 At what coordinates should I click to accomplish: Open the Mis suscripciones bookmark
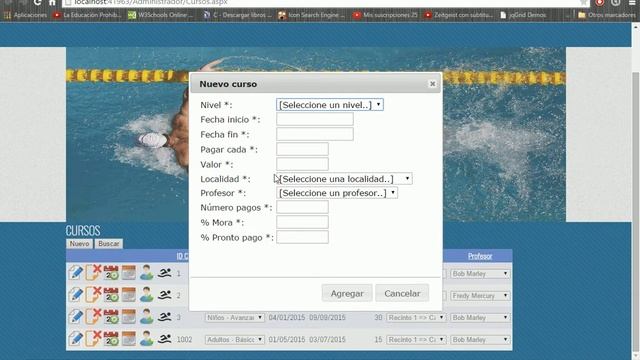tap(385, 15)
